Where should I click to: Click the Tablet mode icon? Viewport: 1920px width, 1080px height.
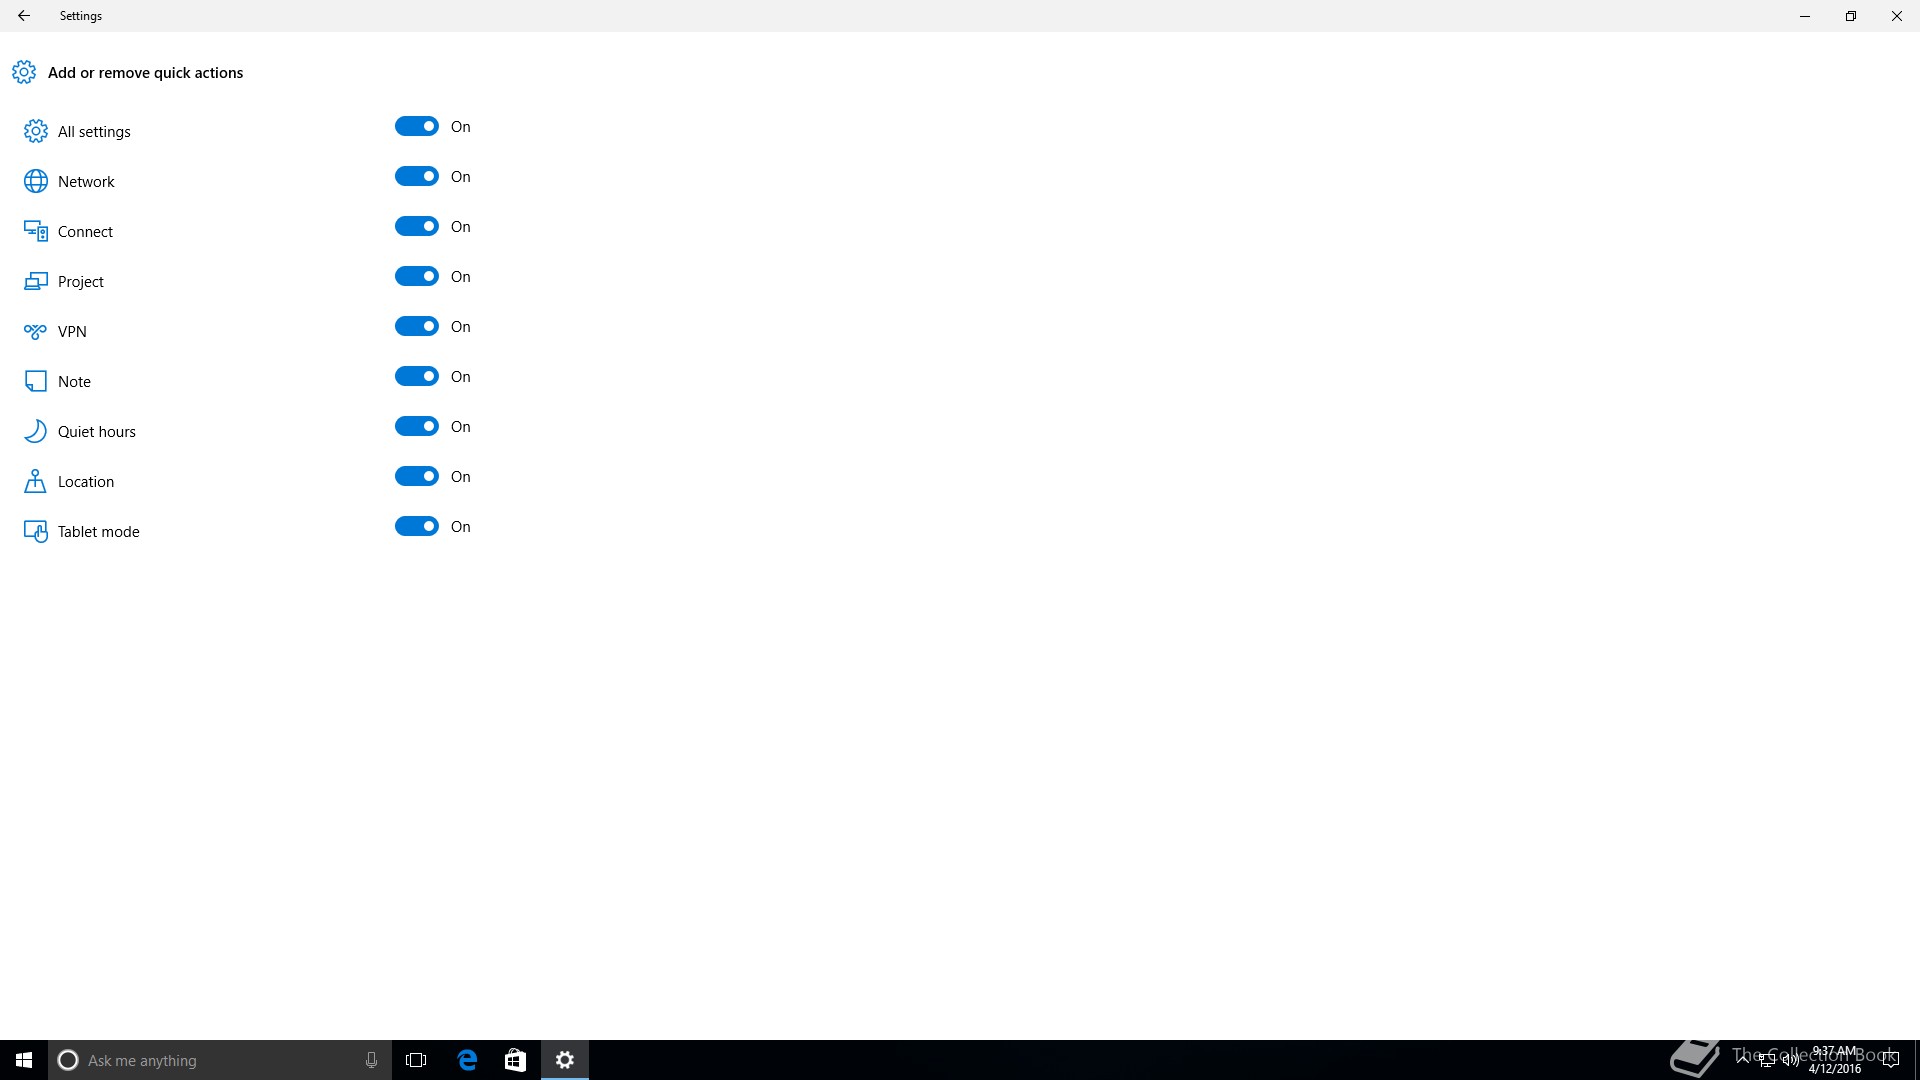point(36,531)
